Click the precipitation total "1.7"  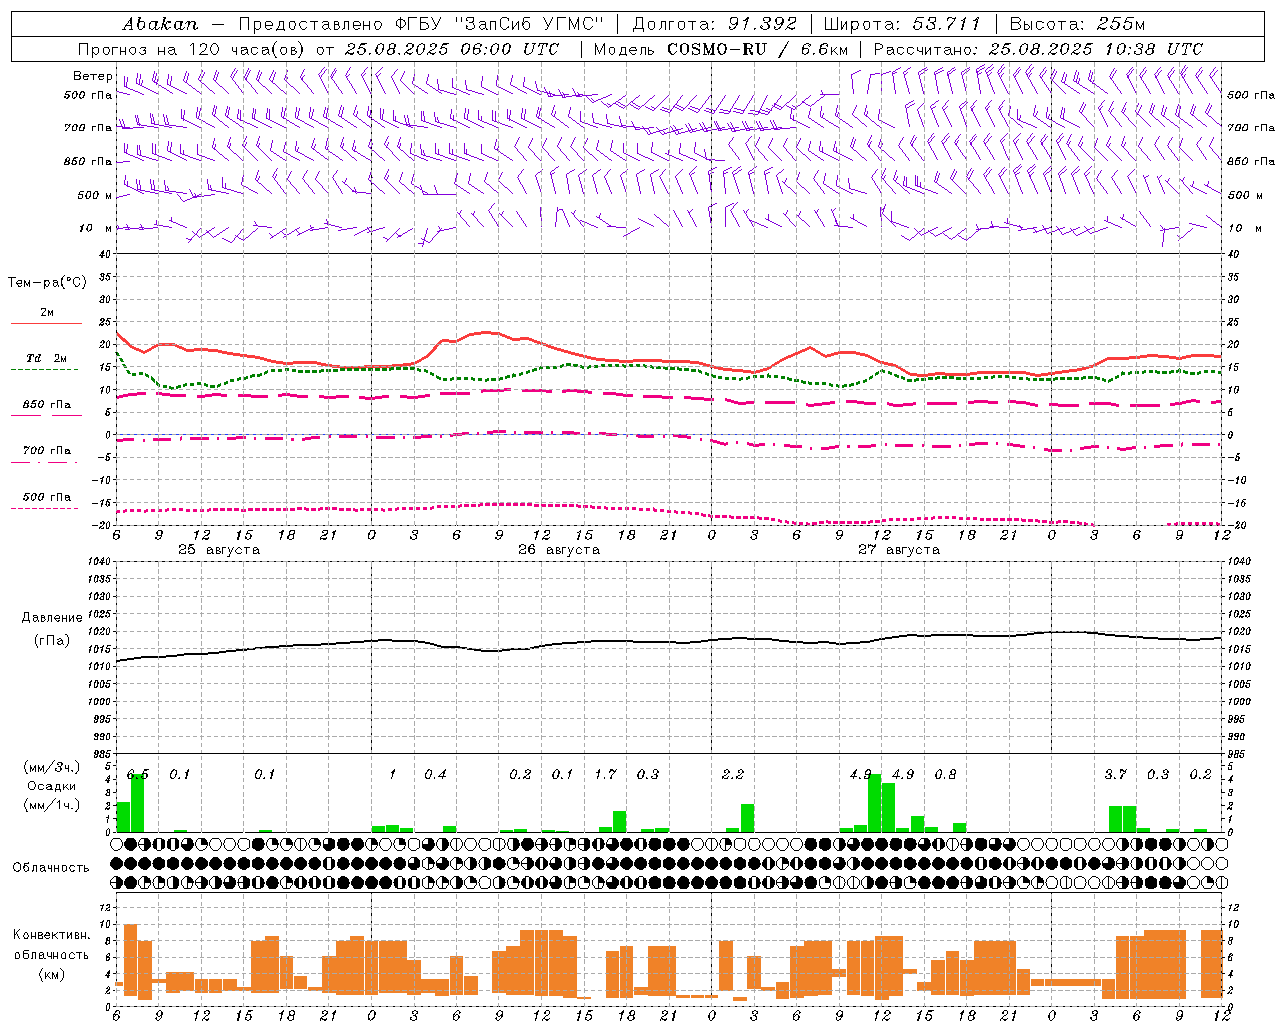tap(605, 775)
